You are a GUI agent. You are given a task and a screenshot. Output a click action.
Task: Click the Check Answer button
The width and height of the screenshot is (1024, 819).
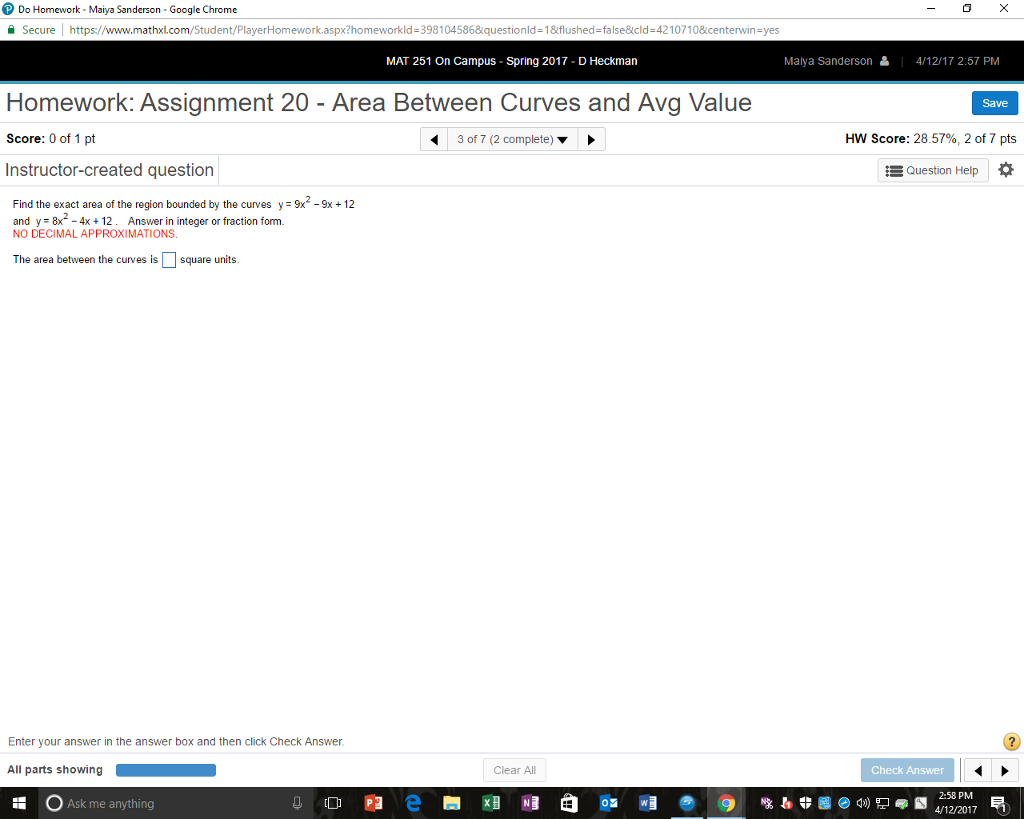[906, 770]
